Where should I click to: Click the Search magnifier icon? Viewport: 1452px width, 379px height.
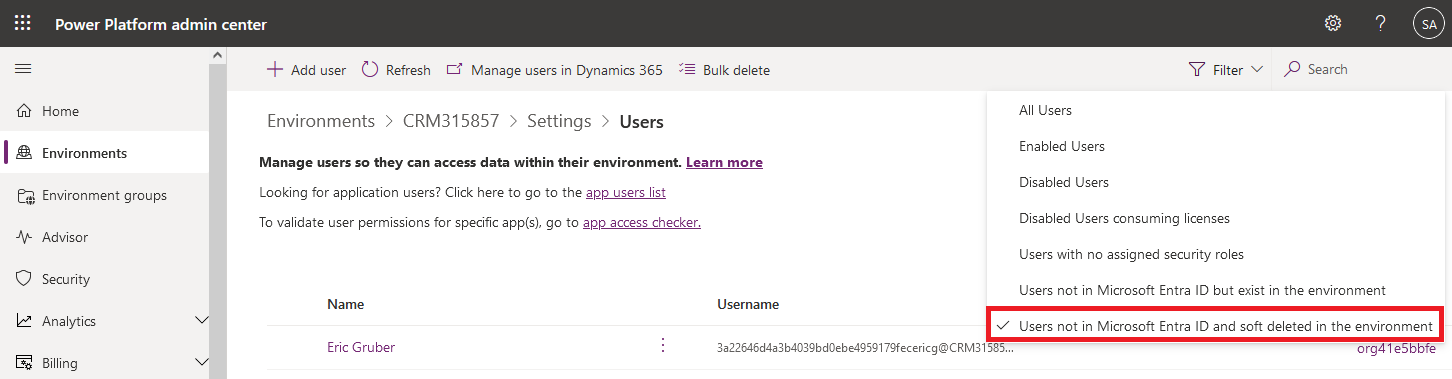(1292, 69)
